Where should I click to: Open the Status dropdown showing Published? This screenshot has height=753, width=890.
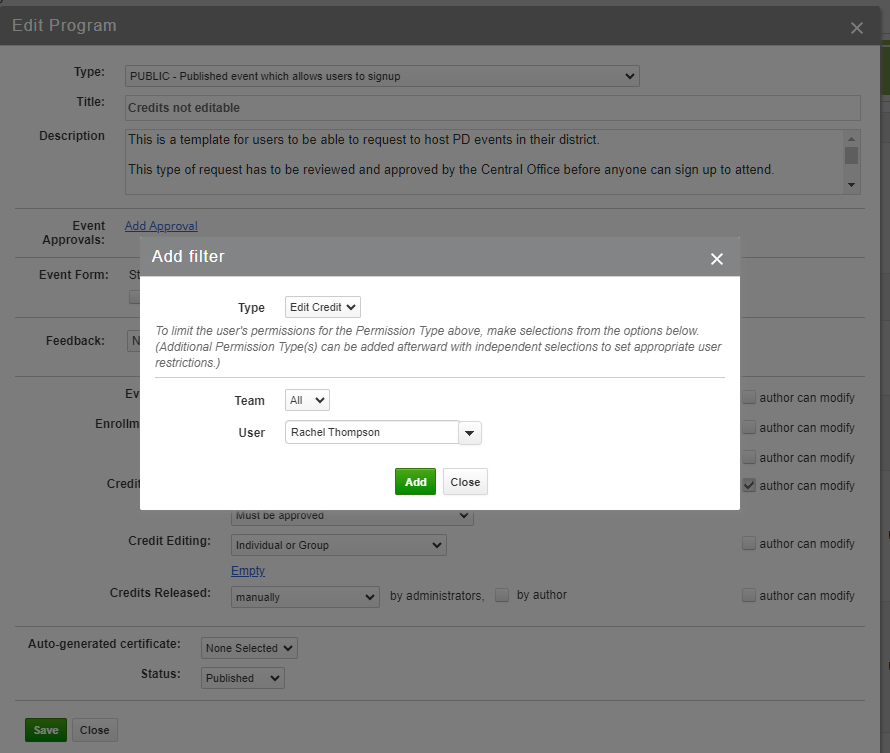(242, 677)
